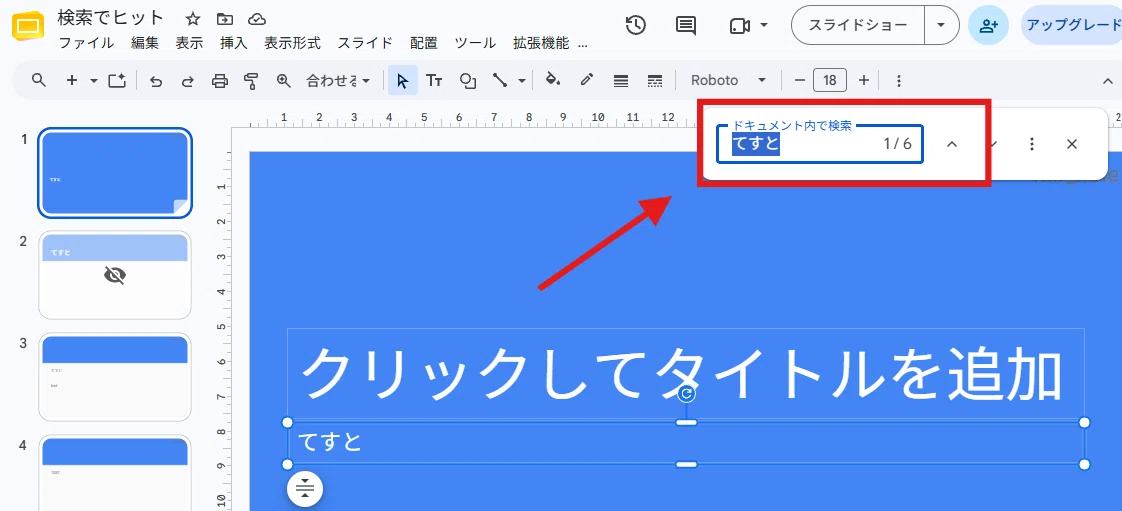The width and height of the screenshot is (1122, 511).
Task: Open the move to folder icon
Action: click(225, 19)
